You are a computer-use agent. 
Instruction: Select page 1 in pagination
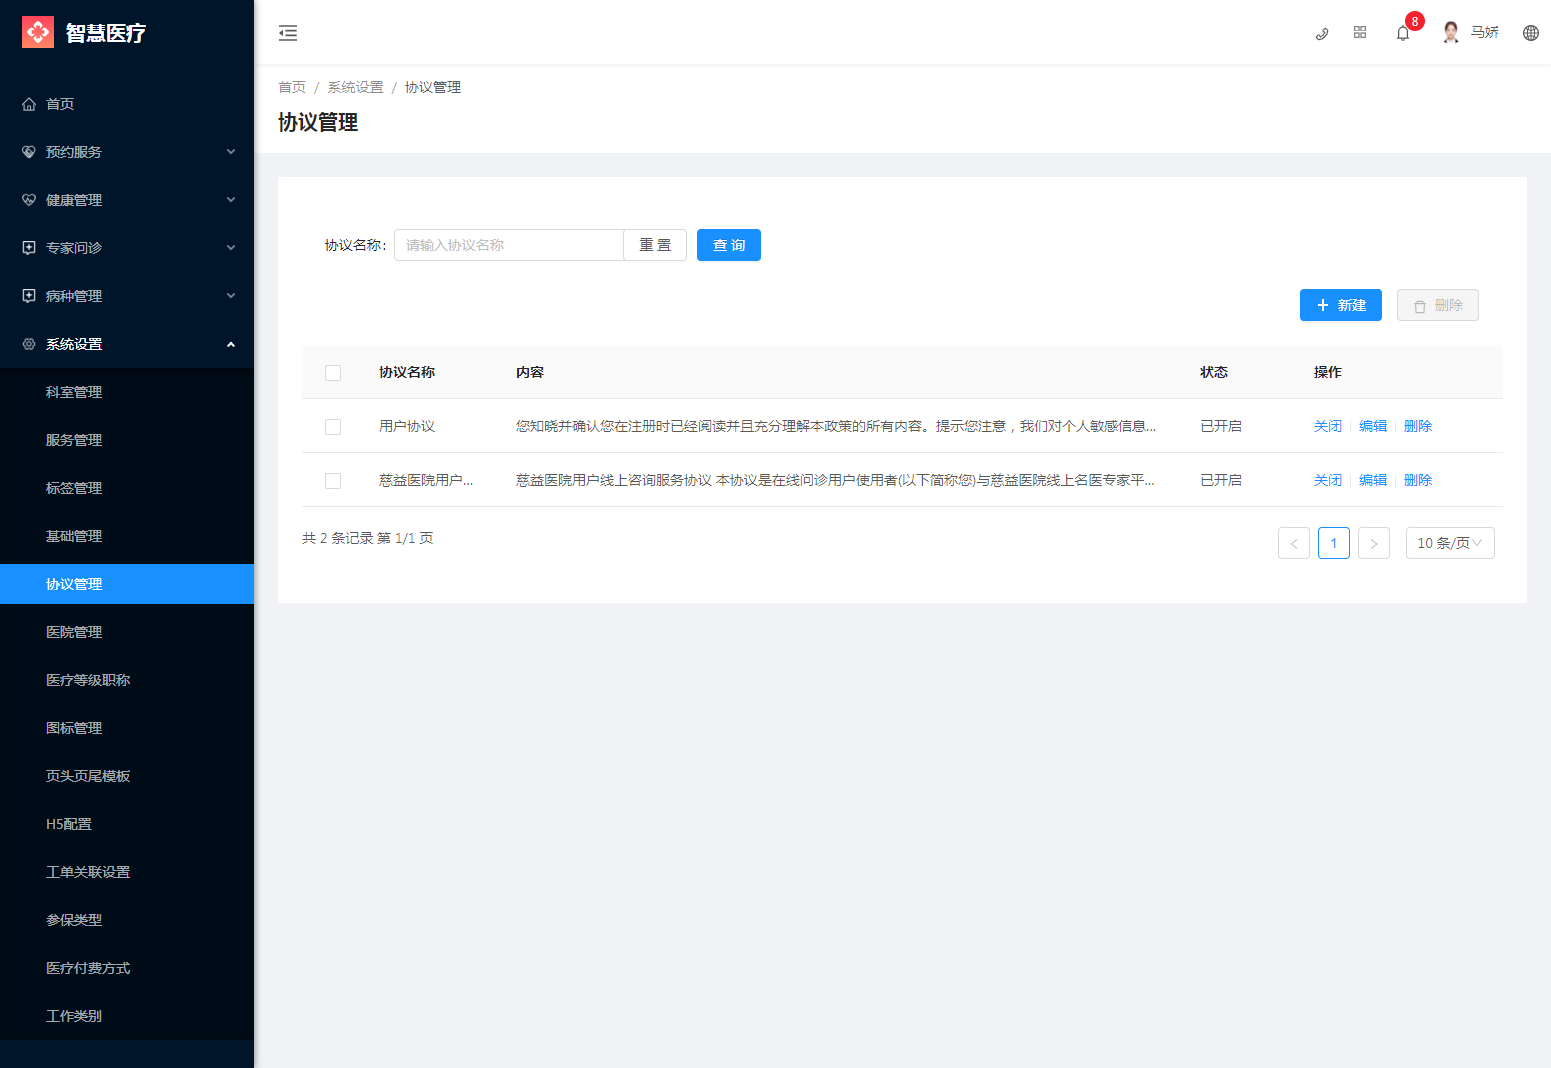pyautogui.click(x=1334, y=543)
